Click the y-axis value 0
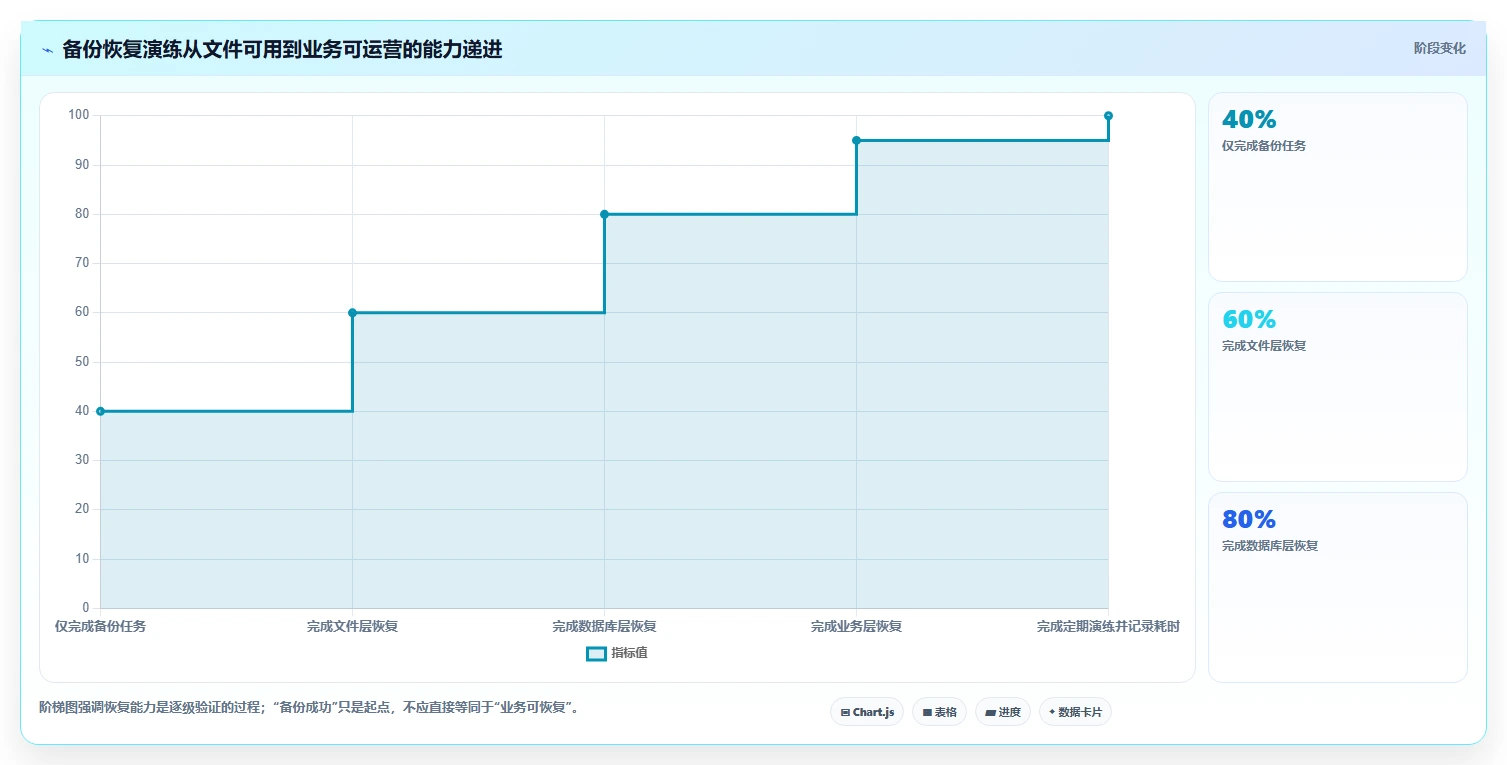The width and height of the screenshot is (1507, 765). coord(86,608)
